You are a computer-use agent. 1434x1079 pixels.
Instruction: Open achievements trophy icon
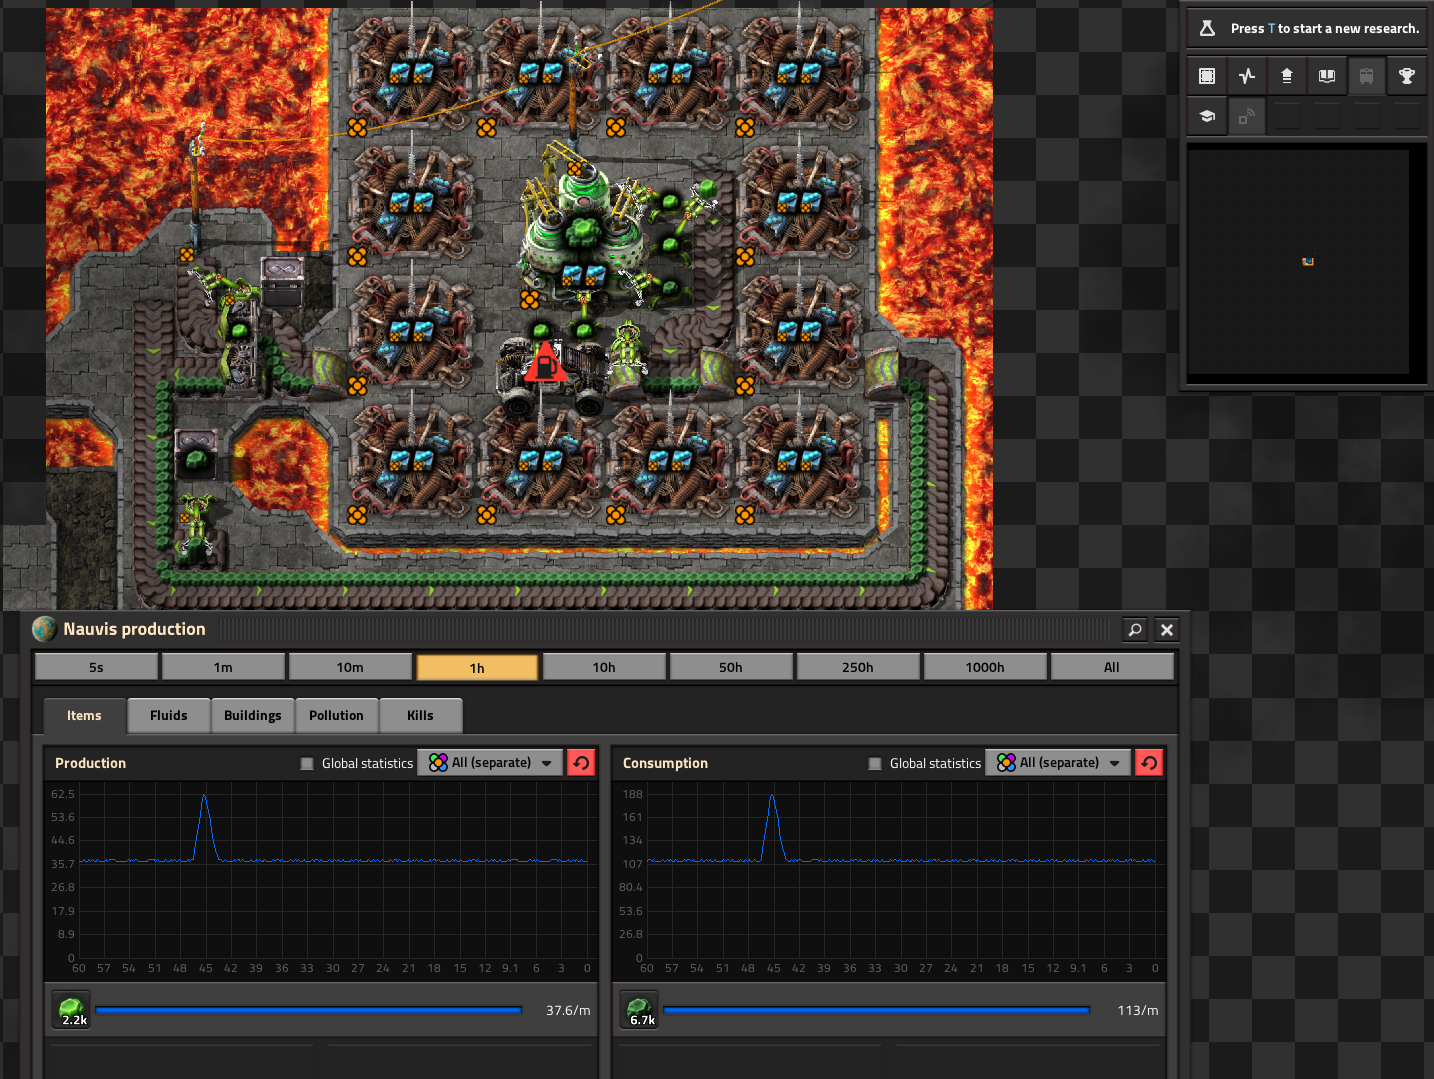pyautogui.click(x=1407, y=76)
